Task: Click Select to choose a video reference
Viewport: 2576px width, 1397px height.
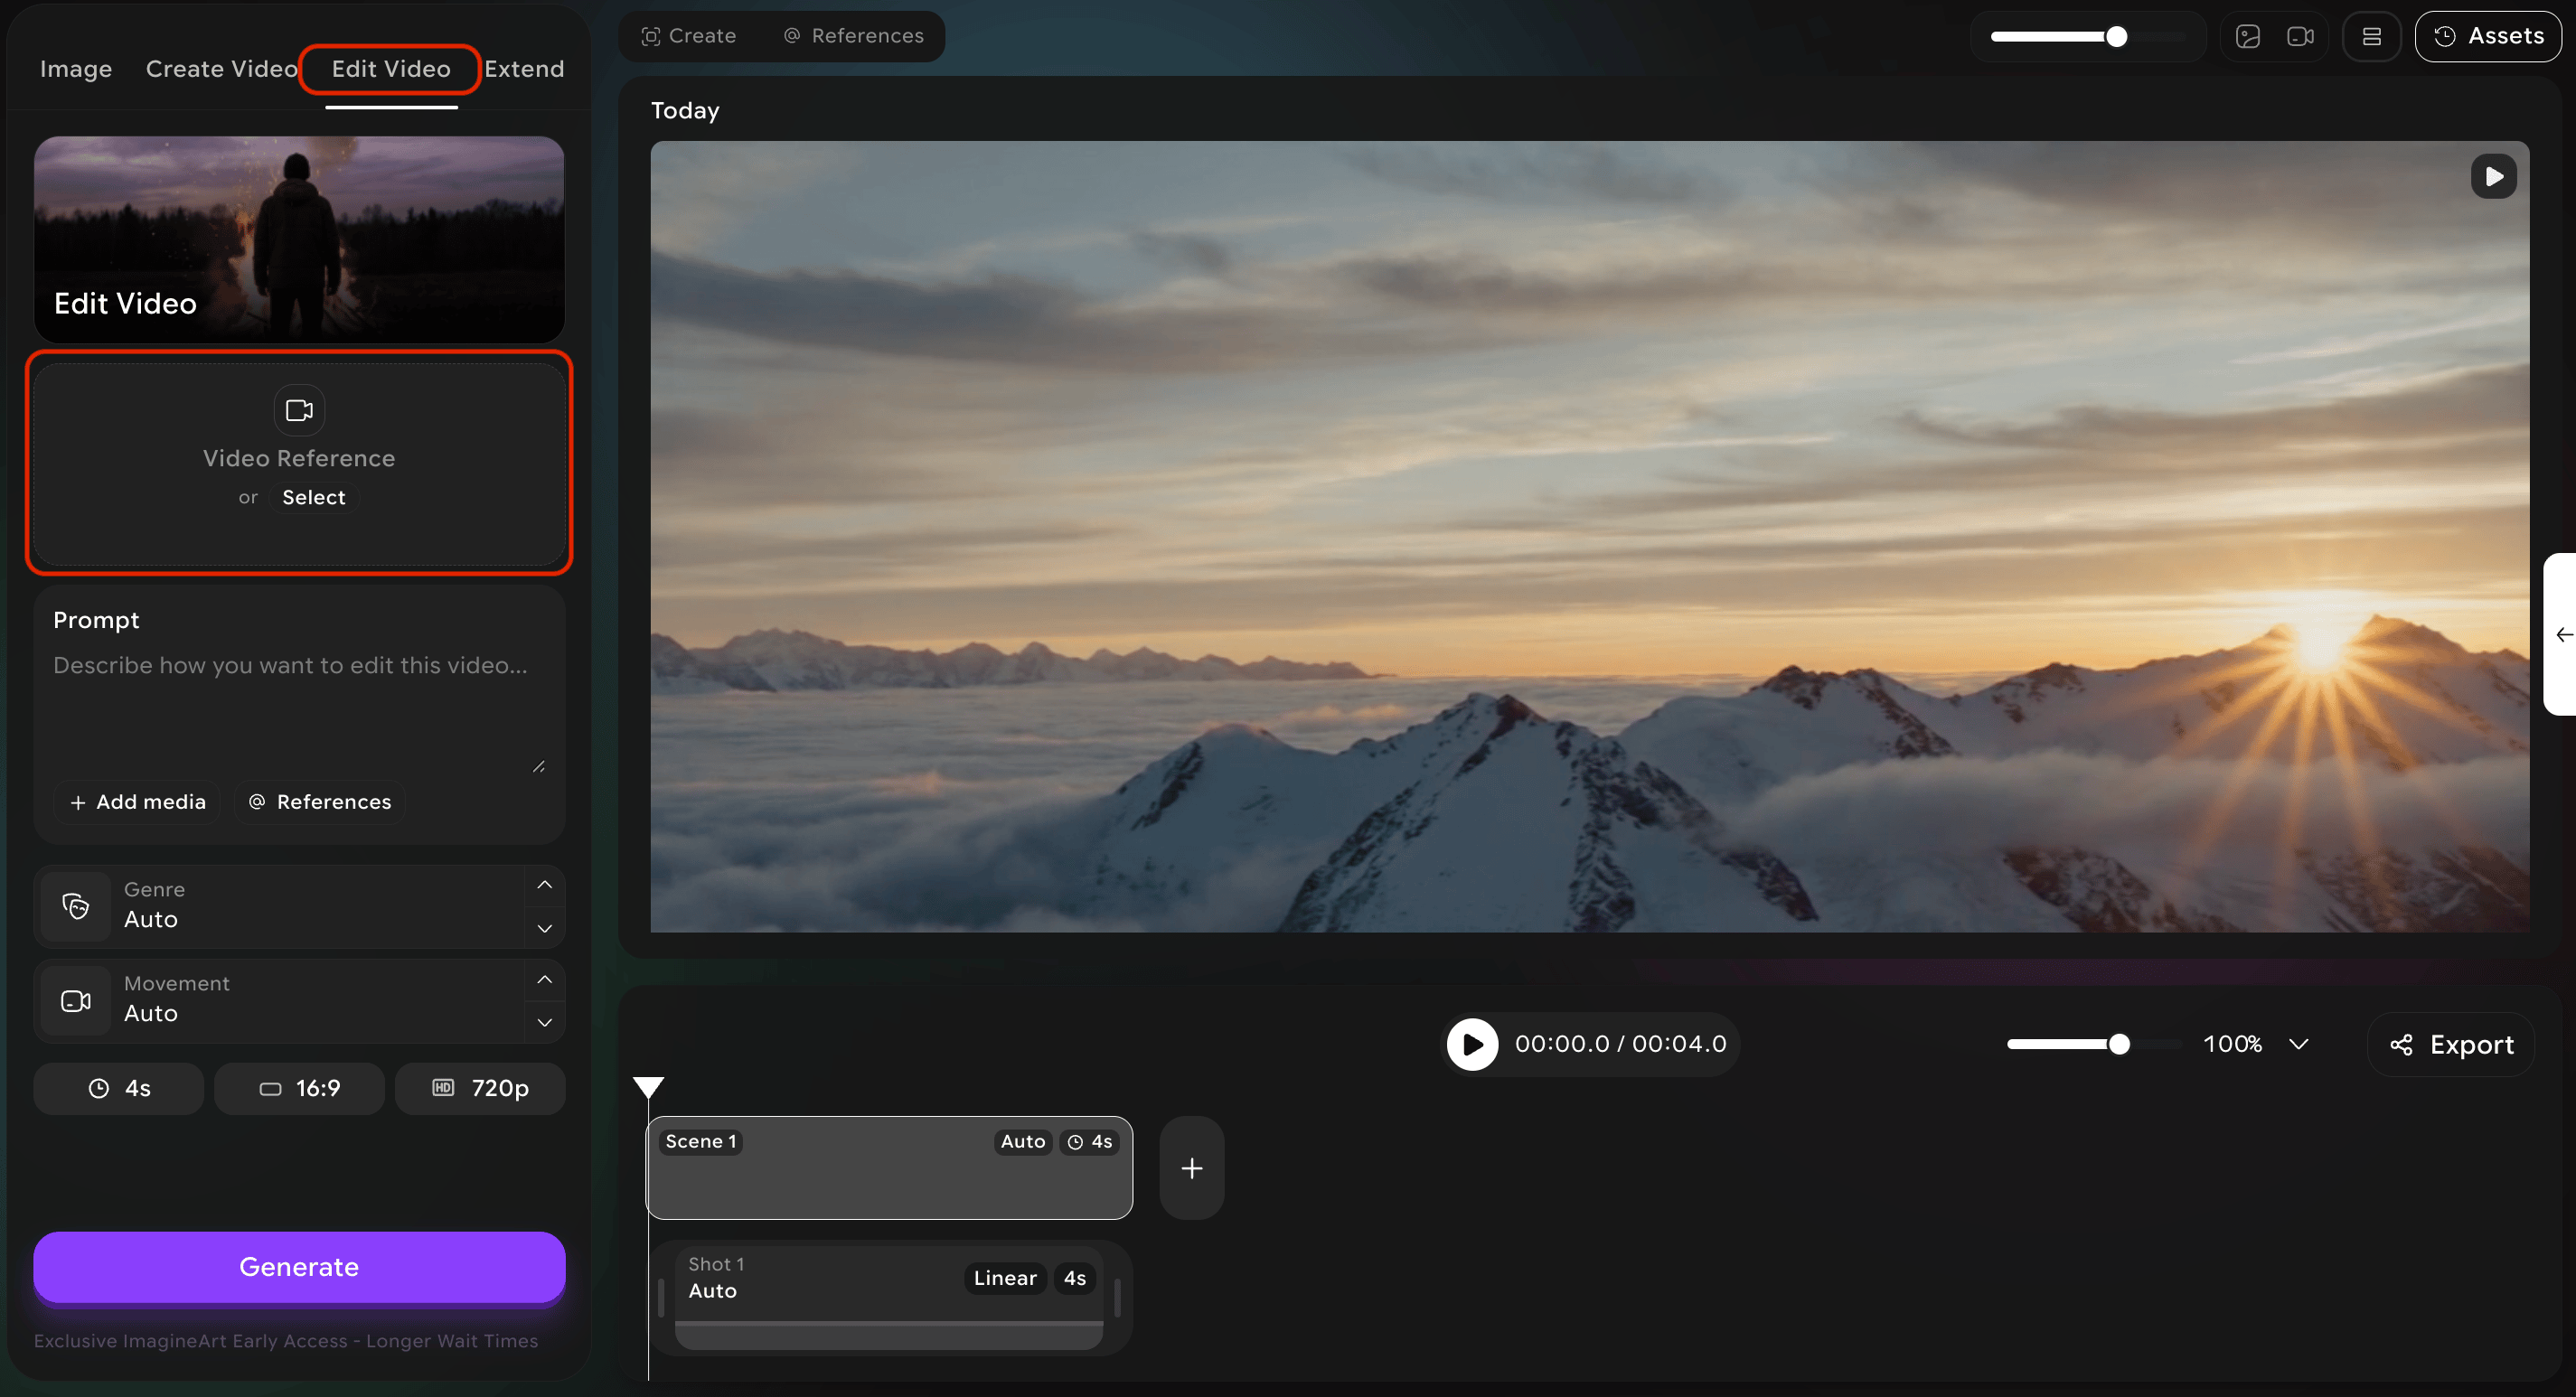Action: click(313, 497)
